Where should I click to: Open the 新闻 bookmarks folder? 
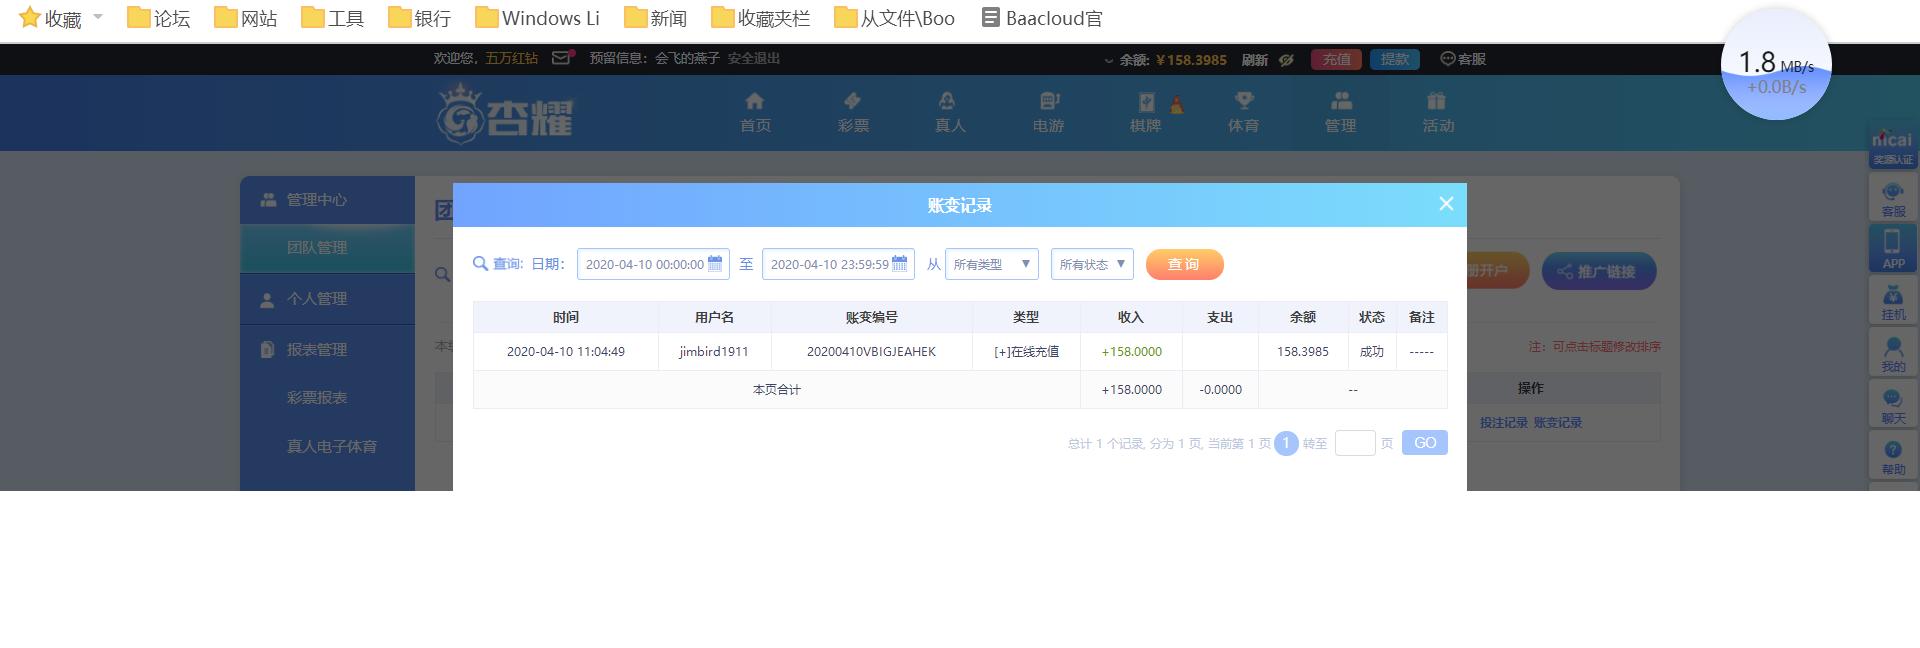point(655,18)
